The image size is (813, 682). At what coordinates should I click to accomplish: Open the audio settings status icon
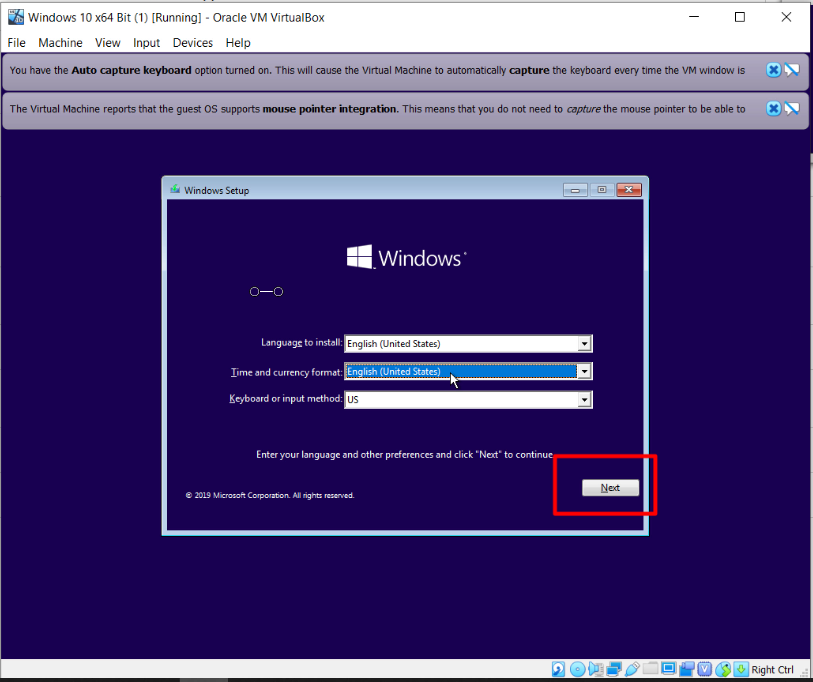click(x=596, y=669)
